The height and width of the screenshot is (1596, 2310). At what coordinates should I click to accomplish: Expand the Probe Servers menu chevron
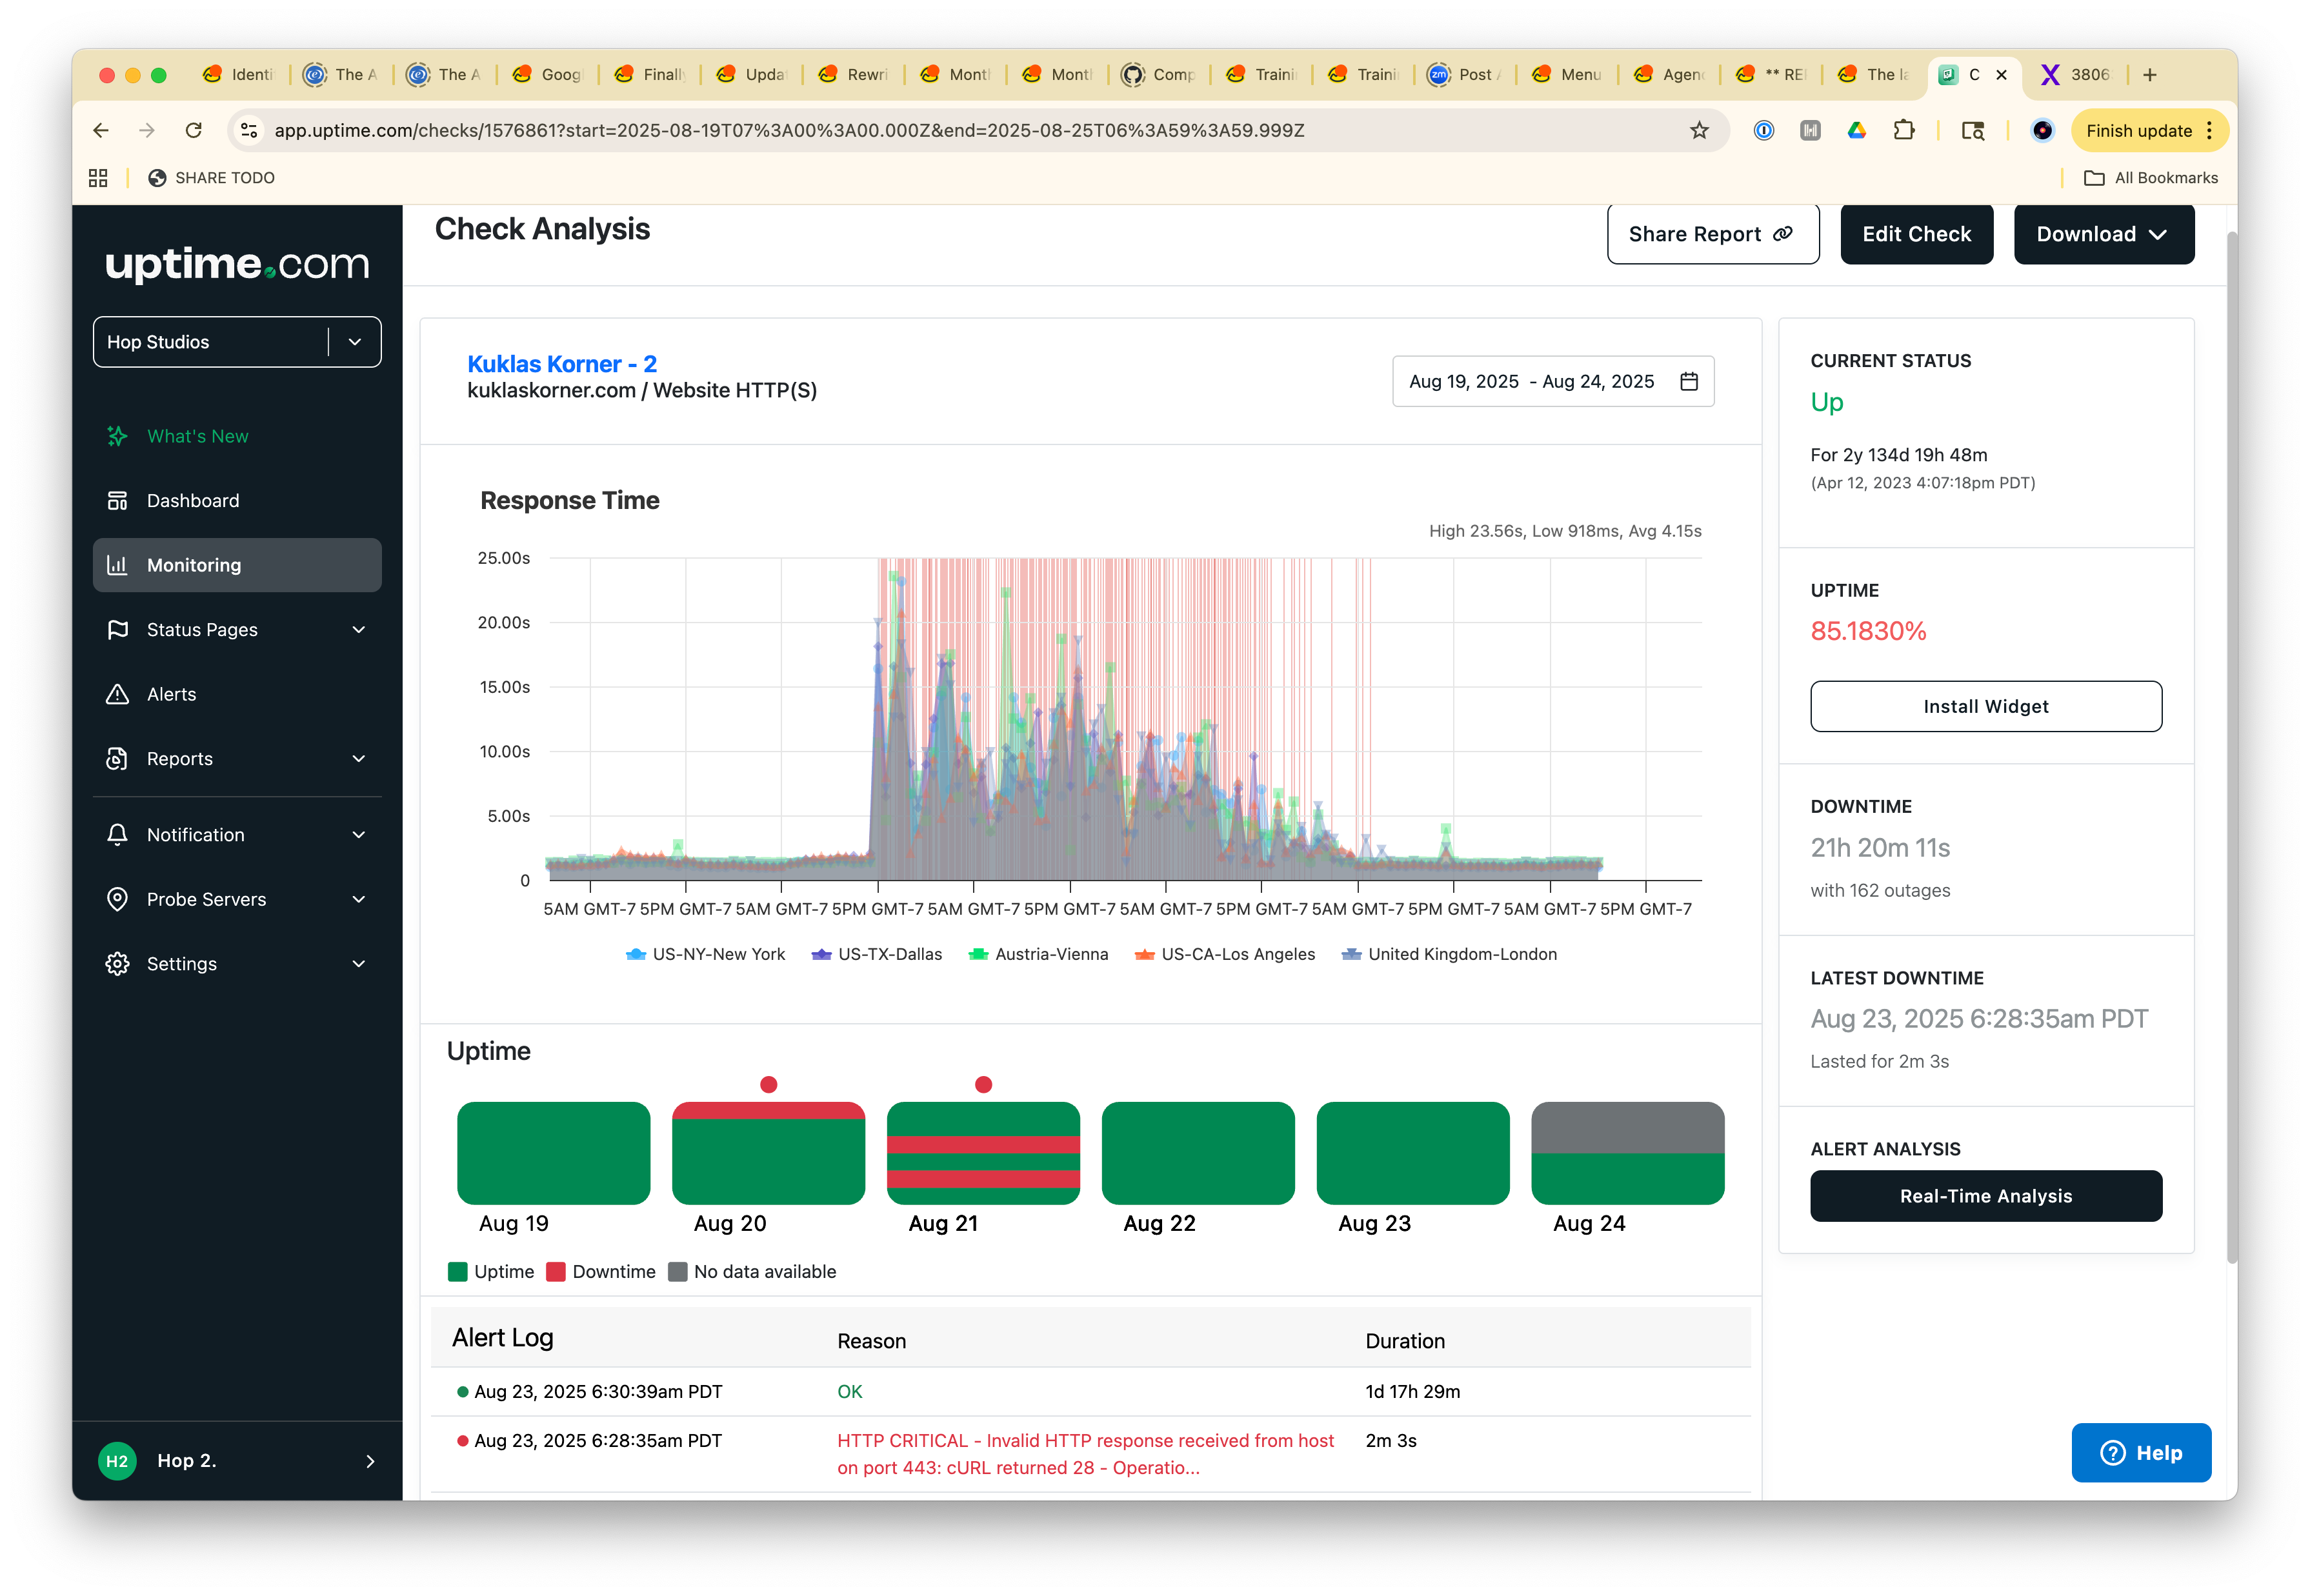coord(359,899)
